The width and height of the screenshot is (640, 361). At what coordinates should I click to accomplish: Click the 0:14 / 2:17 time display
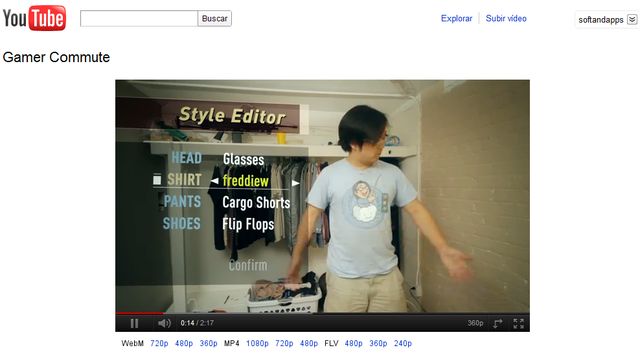click(x=197, y=323)
